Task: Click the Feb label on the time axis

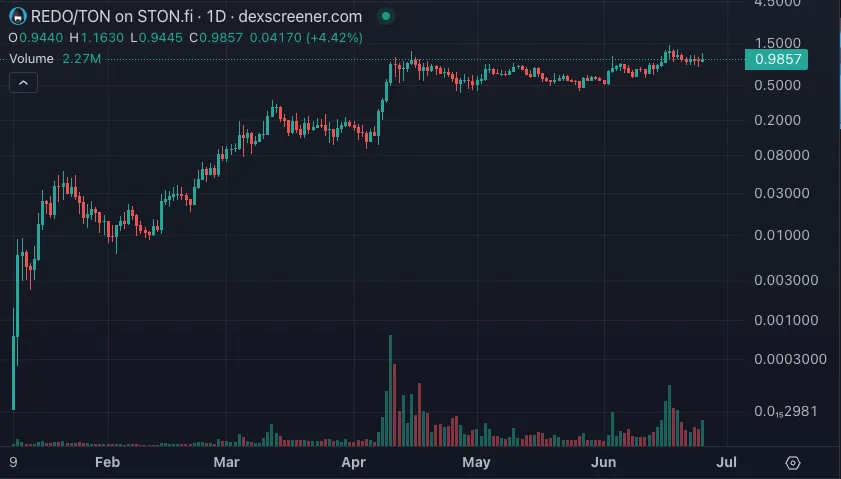Action: (106, 463)
